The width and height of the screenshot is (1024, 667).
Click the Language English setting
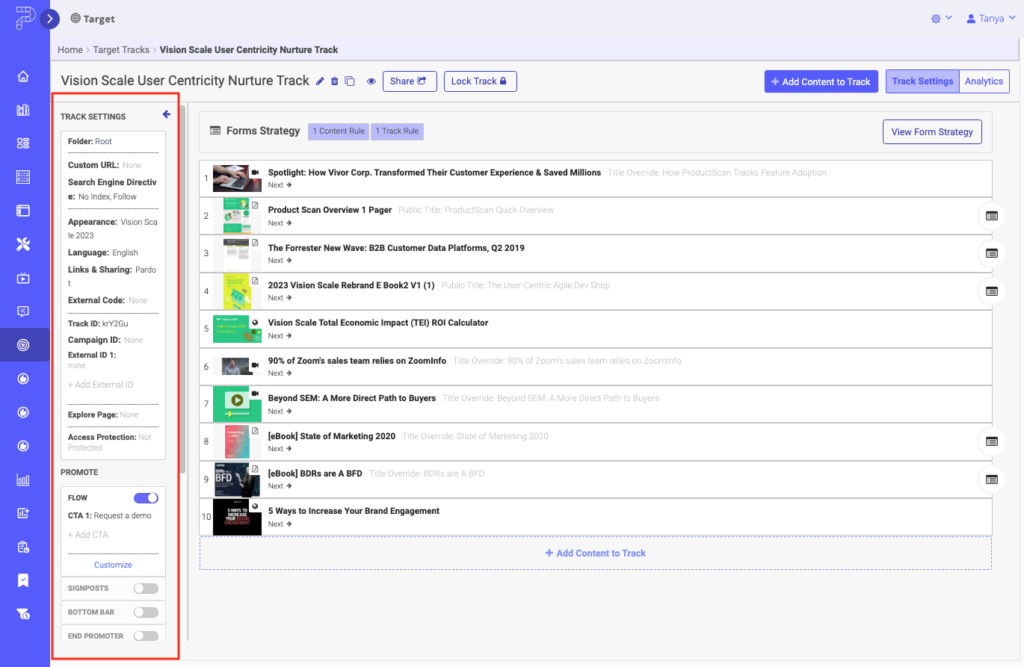pos(103,252)
